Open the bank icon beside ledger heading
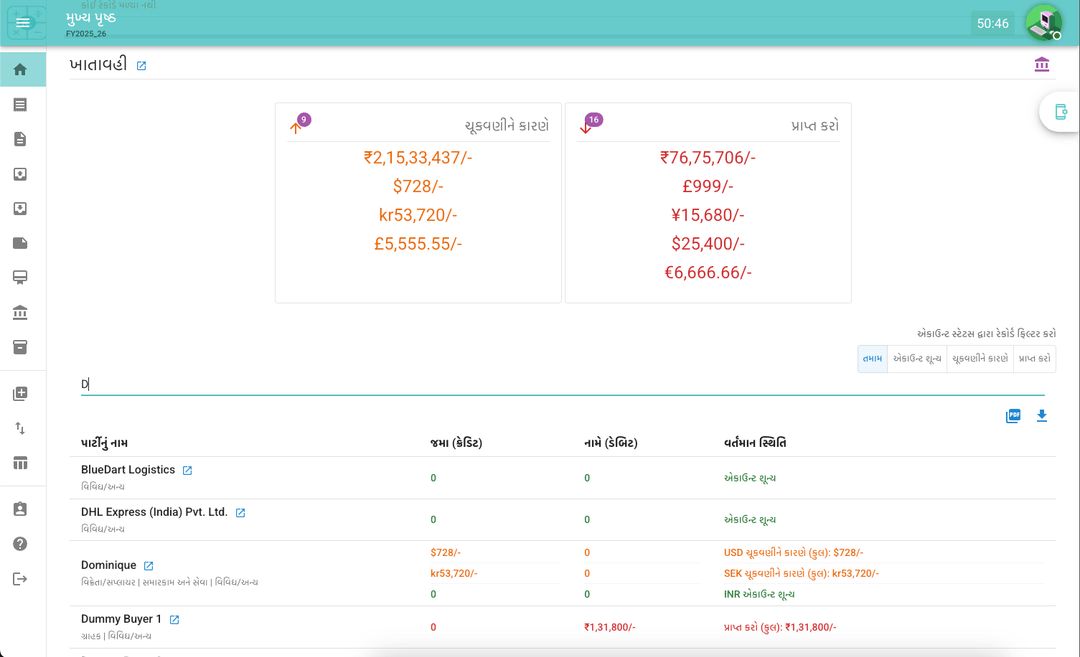Image resolution: width=1080 pixels, height=657 pixels. coord(1042,63)
